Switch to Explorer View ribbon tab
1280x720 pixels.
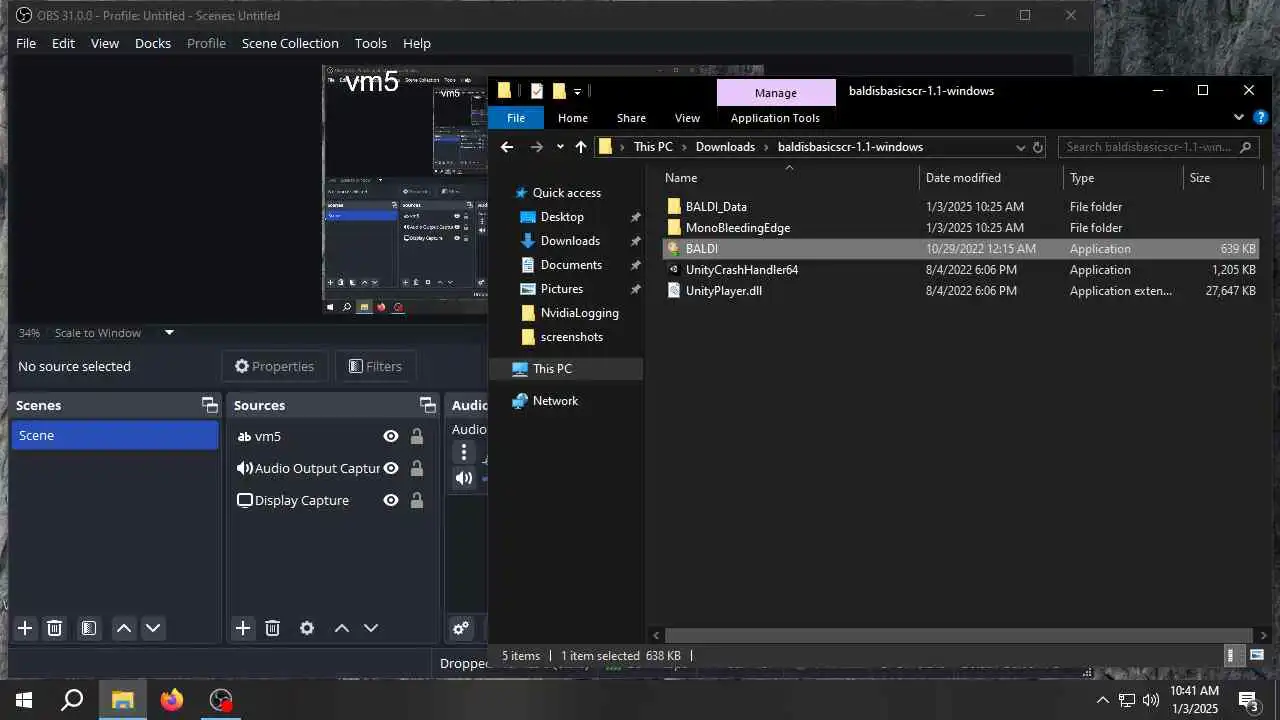point(687,118)
